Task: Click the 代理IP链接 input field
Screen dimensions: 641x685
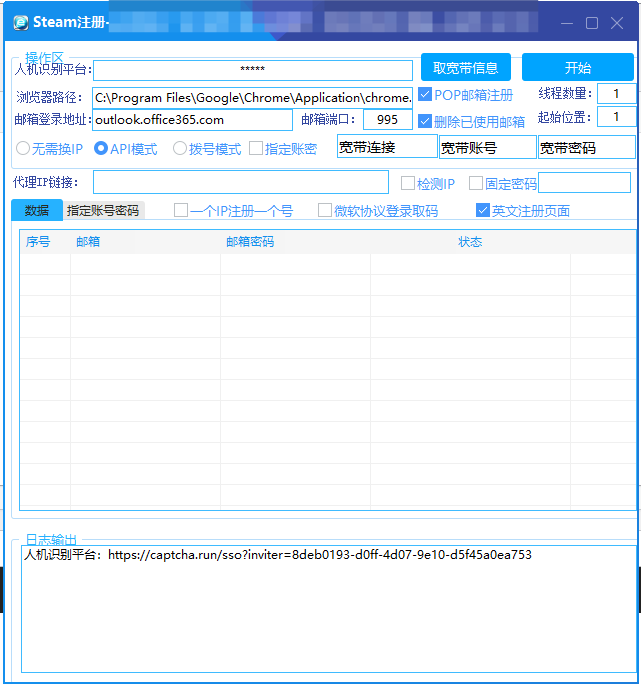Action: [240, 182]
